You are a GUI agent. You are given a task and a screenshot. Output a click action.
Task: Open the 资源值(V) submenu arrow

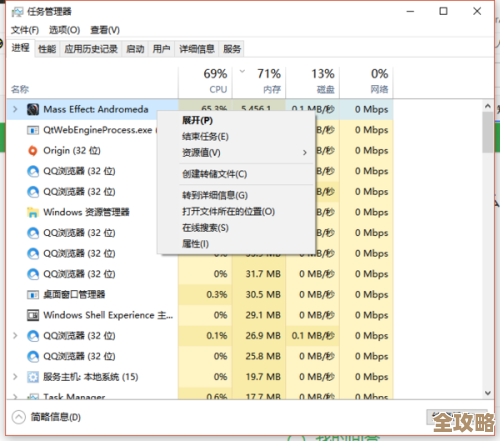(x=304, y=153)
